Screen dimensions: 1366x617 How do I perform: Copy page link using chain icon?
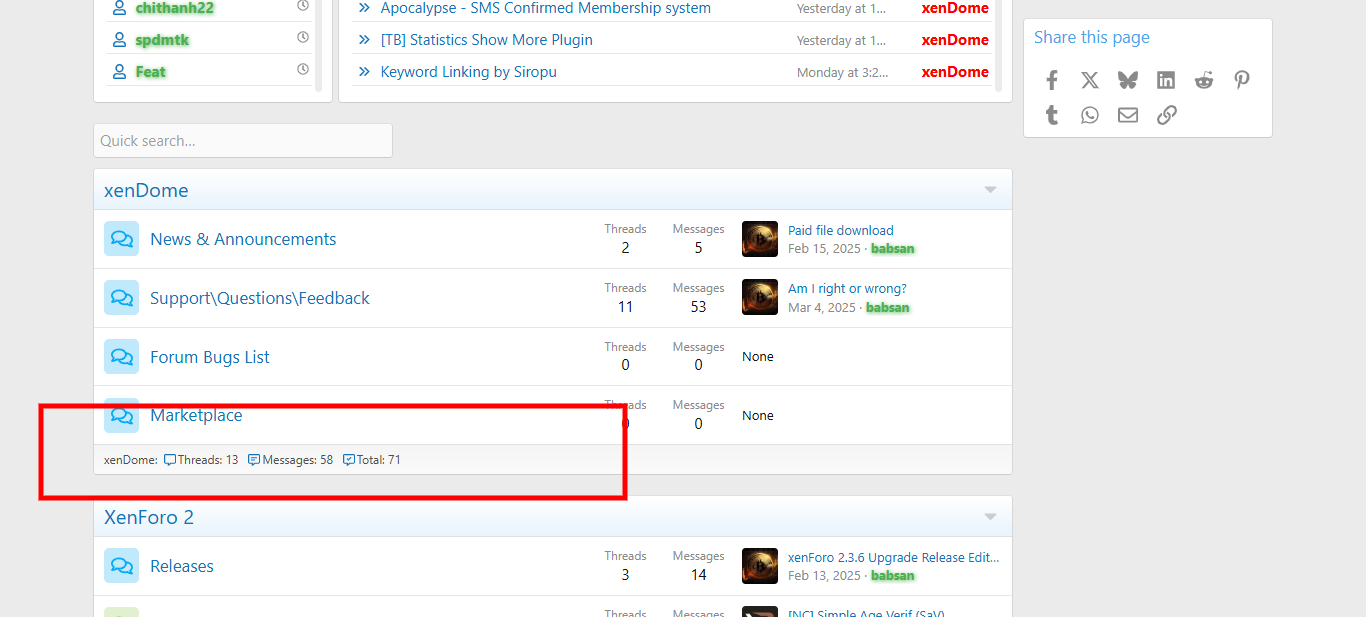[1166, 115]
